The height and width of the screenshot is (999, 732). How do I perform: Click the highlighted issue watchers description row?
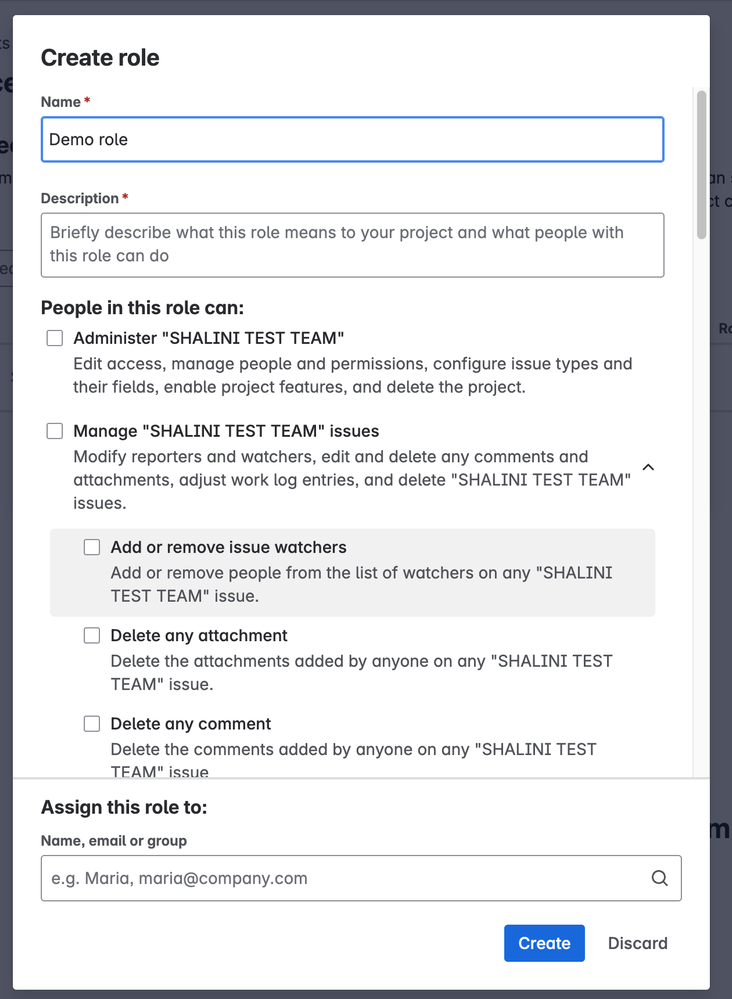coord(352,572)
